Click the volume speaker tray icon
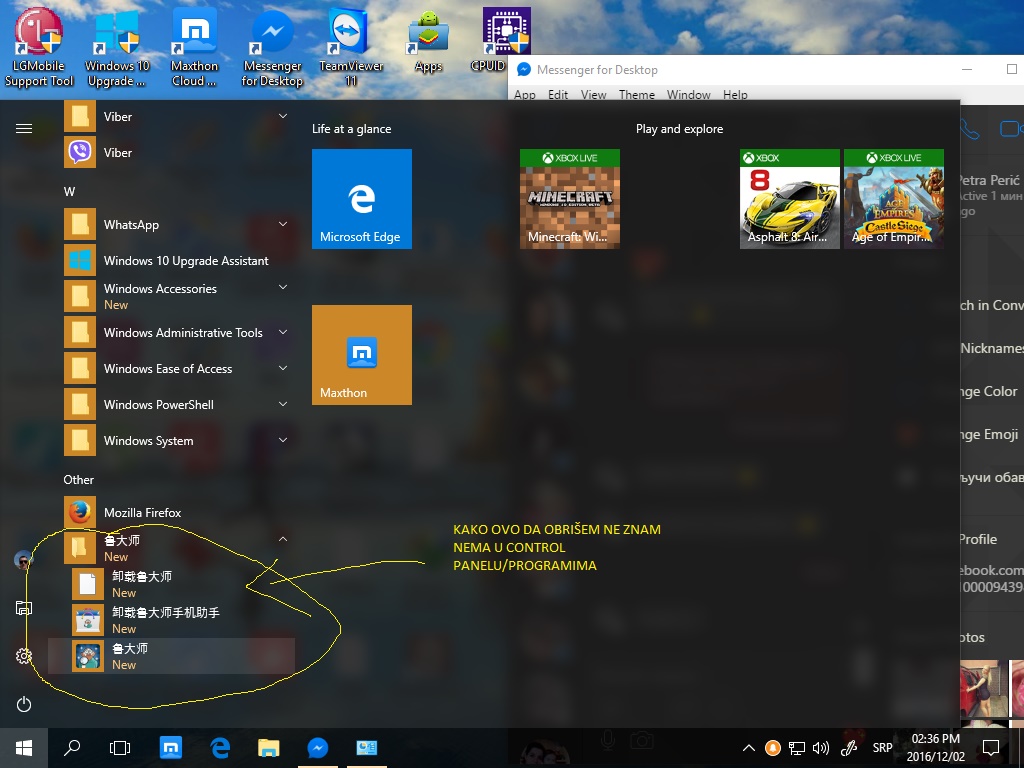Image resolution: width=1024 pixels, height=768 pixels. (820, 748)
